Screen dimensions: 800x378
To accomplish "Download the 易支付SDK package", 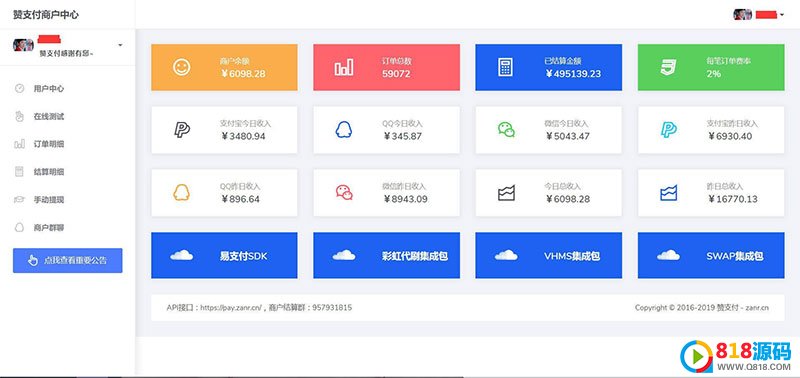I will click(224, 255).
